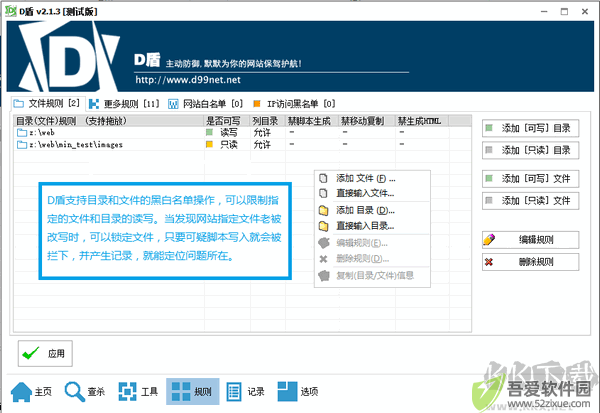Open the 查杀 scan section
This screenshot has width=600, height=413.
tap(85, 392)
